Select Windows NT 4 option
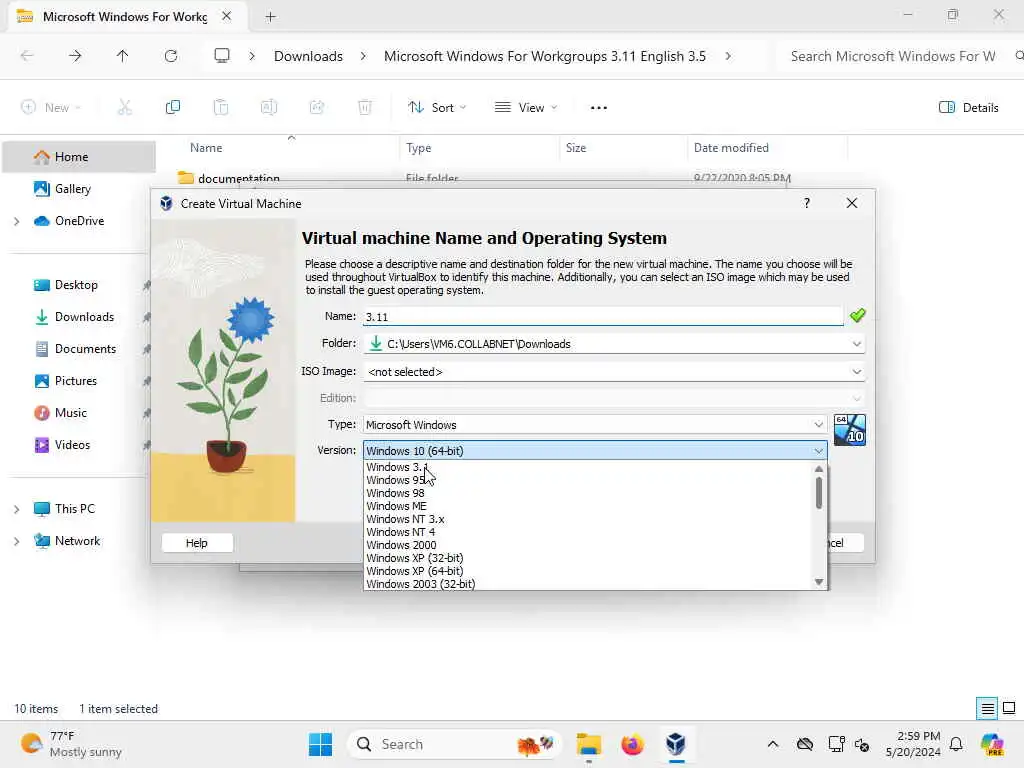 point(590,532)
